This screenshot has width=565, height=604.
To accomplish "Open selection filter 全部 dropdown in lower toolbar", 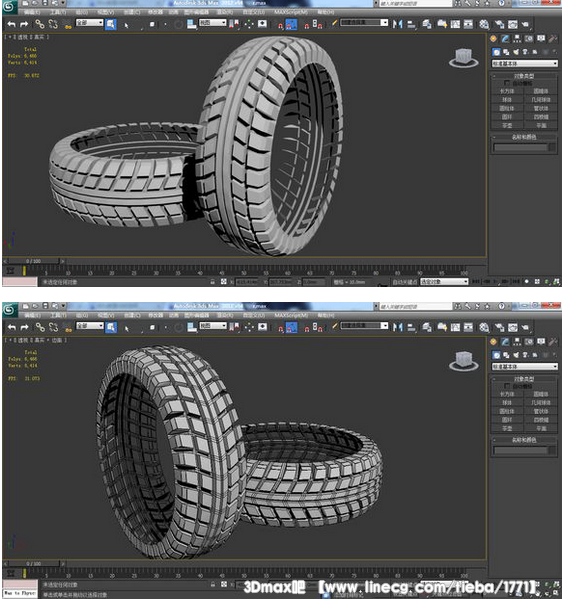I will (x=90, y=326).
